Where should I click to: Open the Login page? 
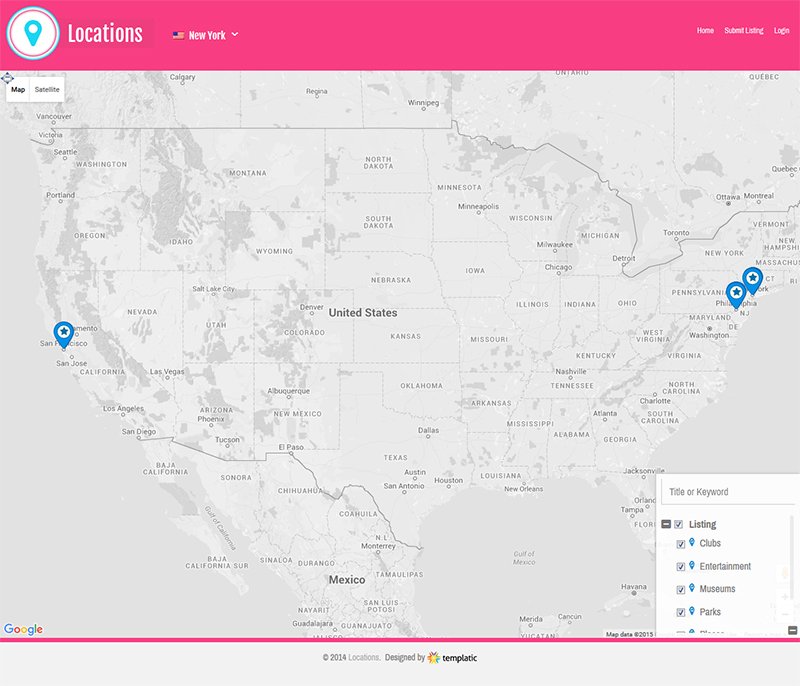[x=781, y=31]
